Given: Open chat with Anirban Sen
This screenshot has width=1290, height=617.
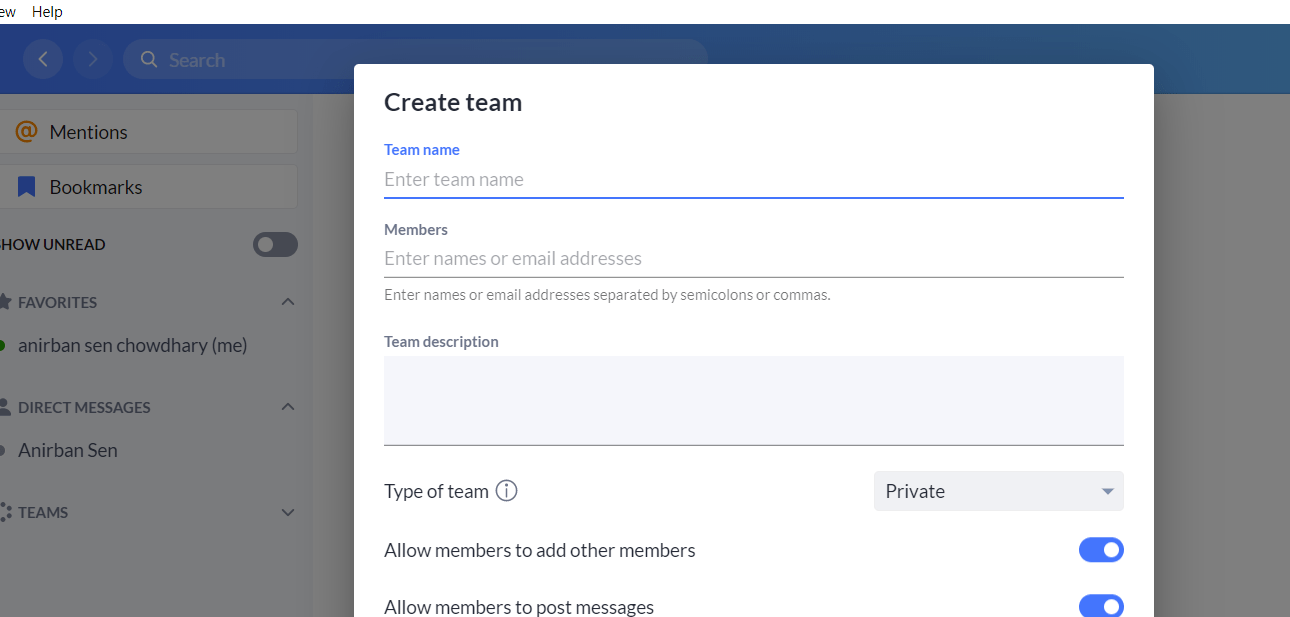Looking at the screenshot, I should [x=67, y=450].
